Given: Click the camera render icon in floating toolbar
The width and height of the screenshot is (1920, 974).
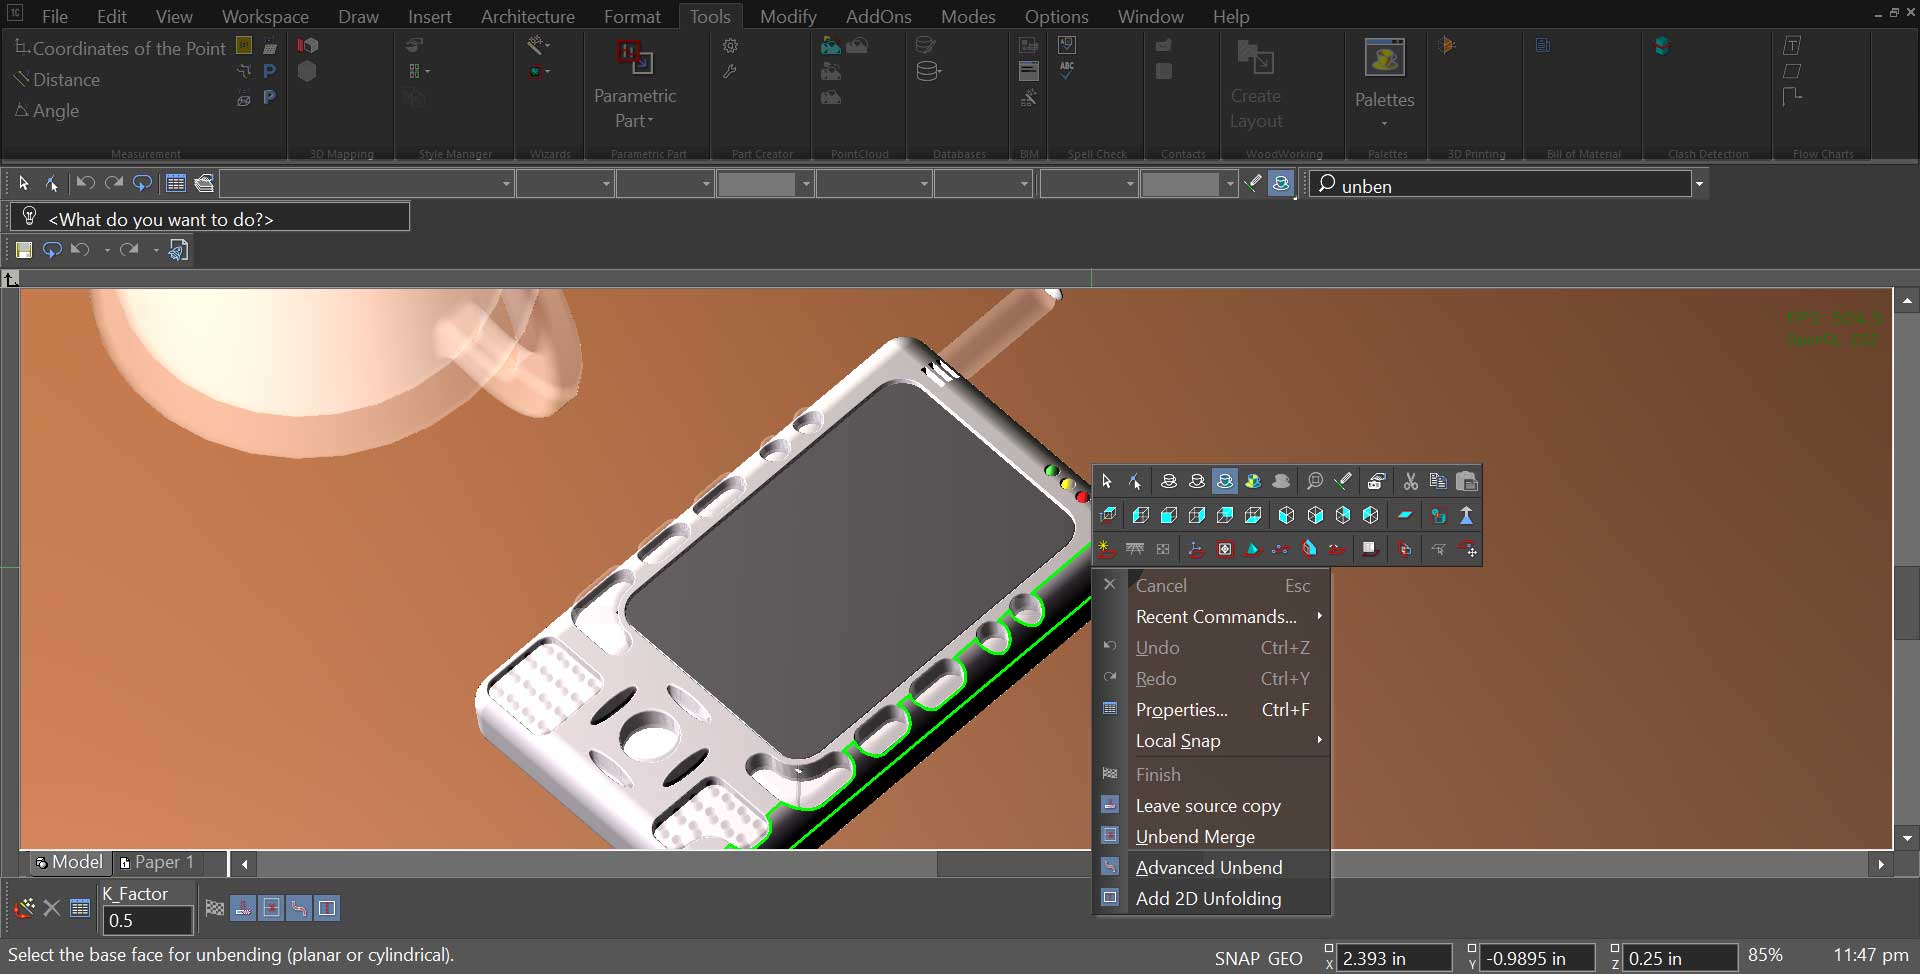Looking at the screenshot, I should point(1376,482).
